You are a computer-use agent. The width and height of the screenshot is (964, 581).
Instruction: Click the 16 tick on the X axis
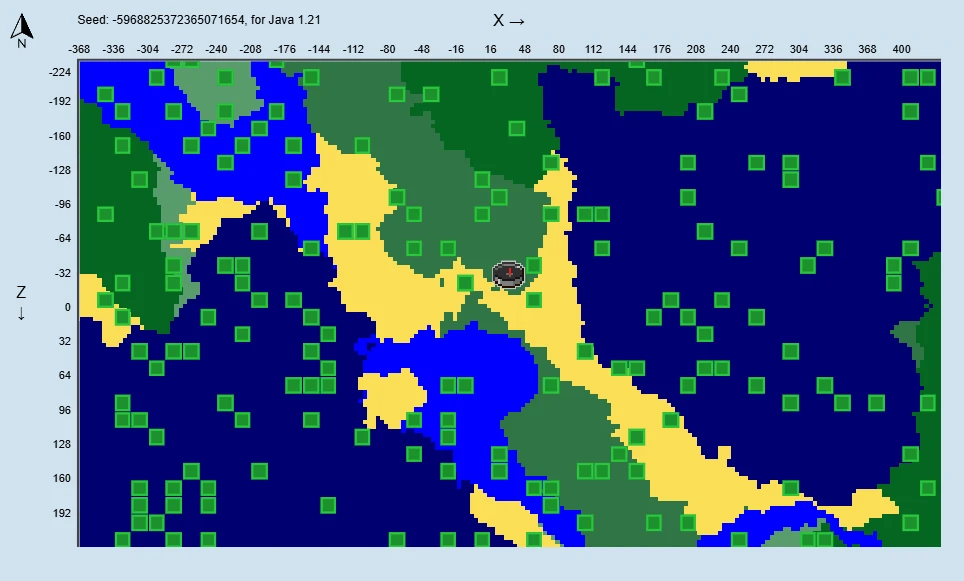490,49
